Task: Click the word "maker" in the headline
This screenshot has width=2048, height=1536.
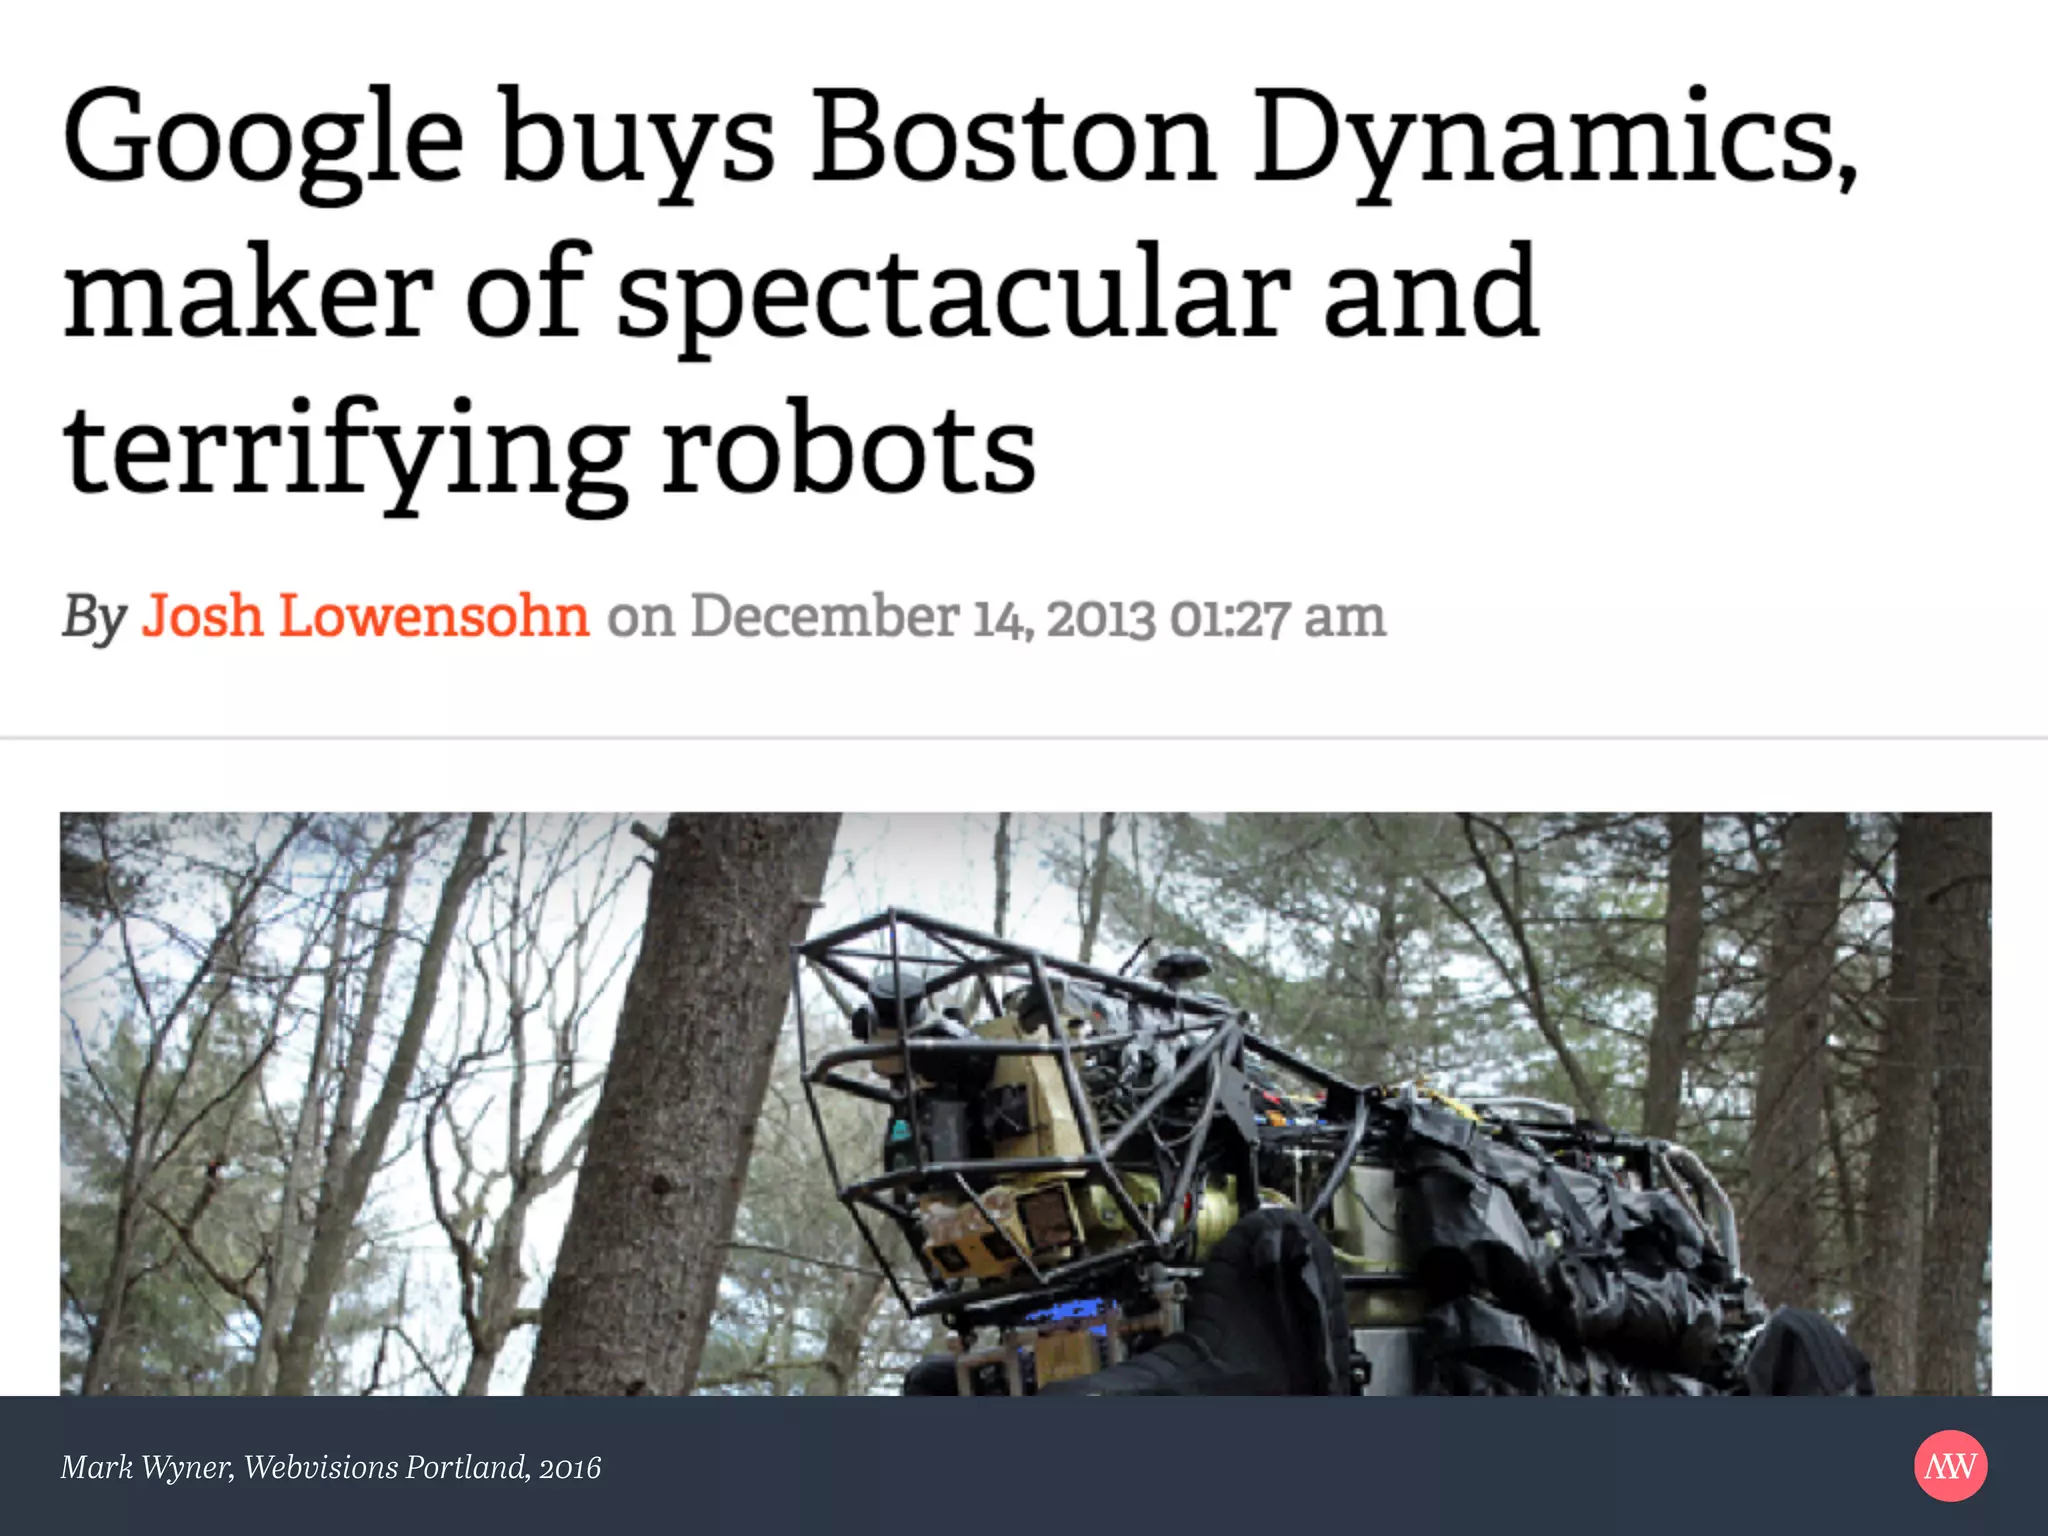Action: [248, 297]
